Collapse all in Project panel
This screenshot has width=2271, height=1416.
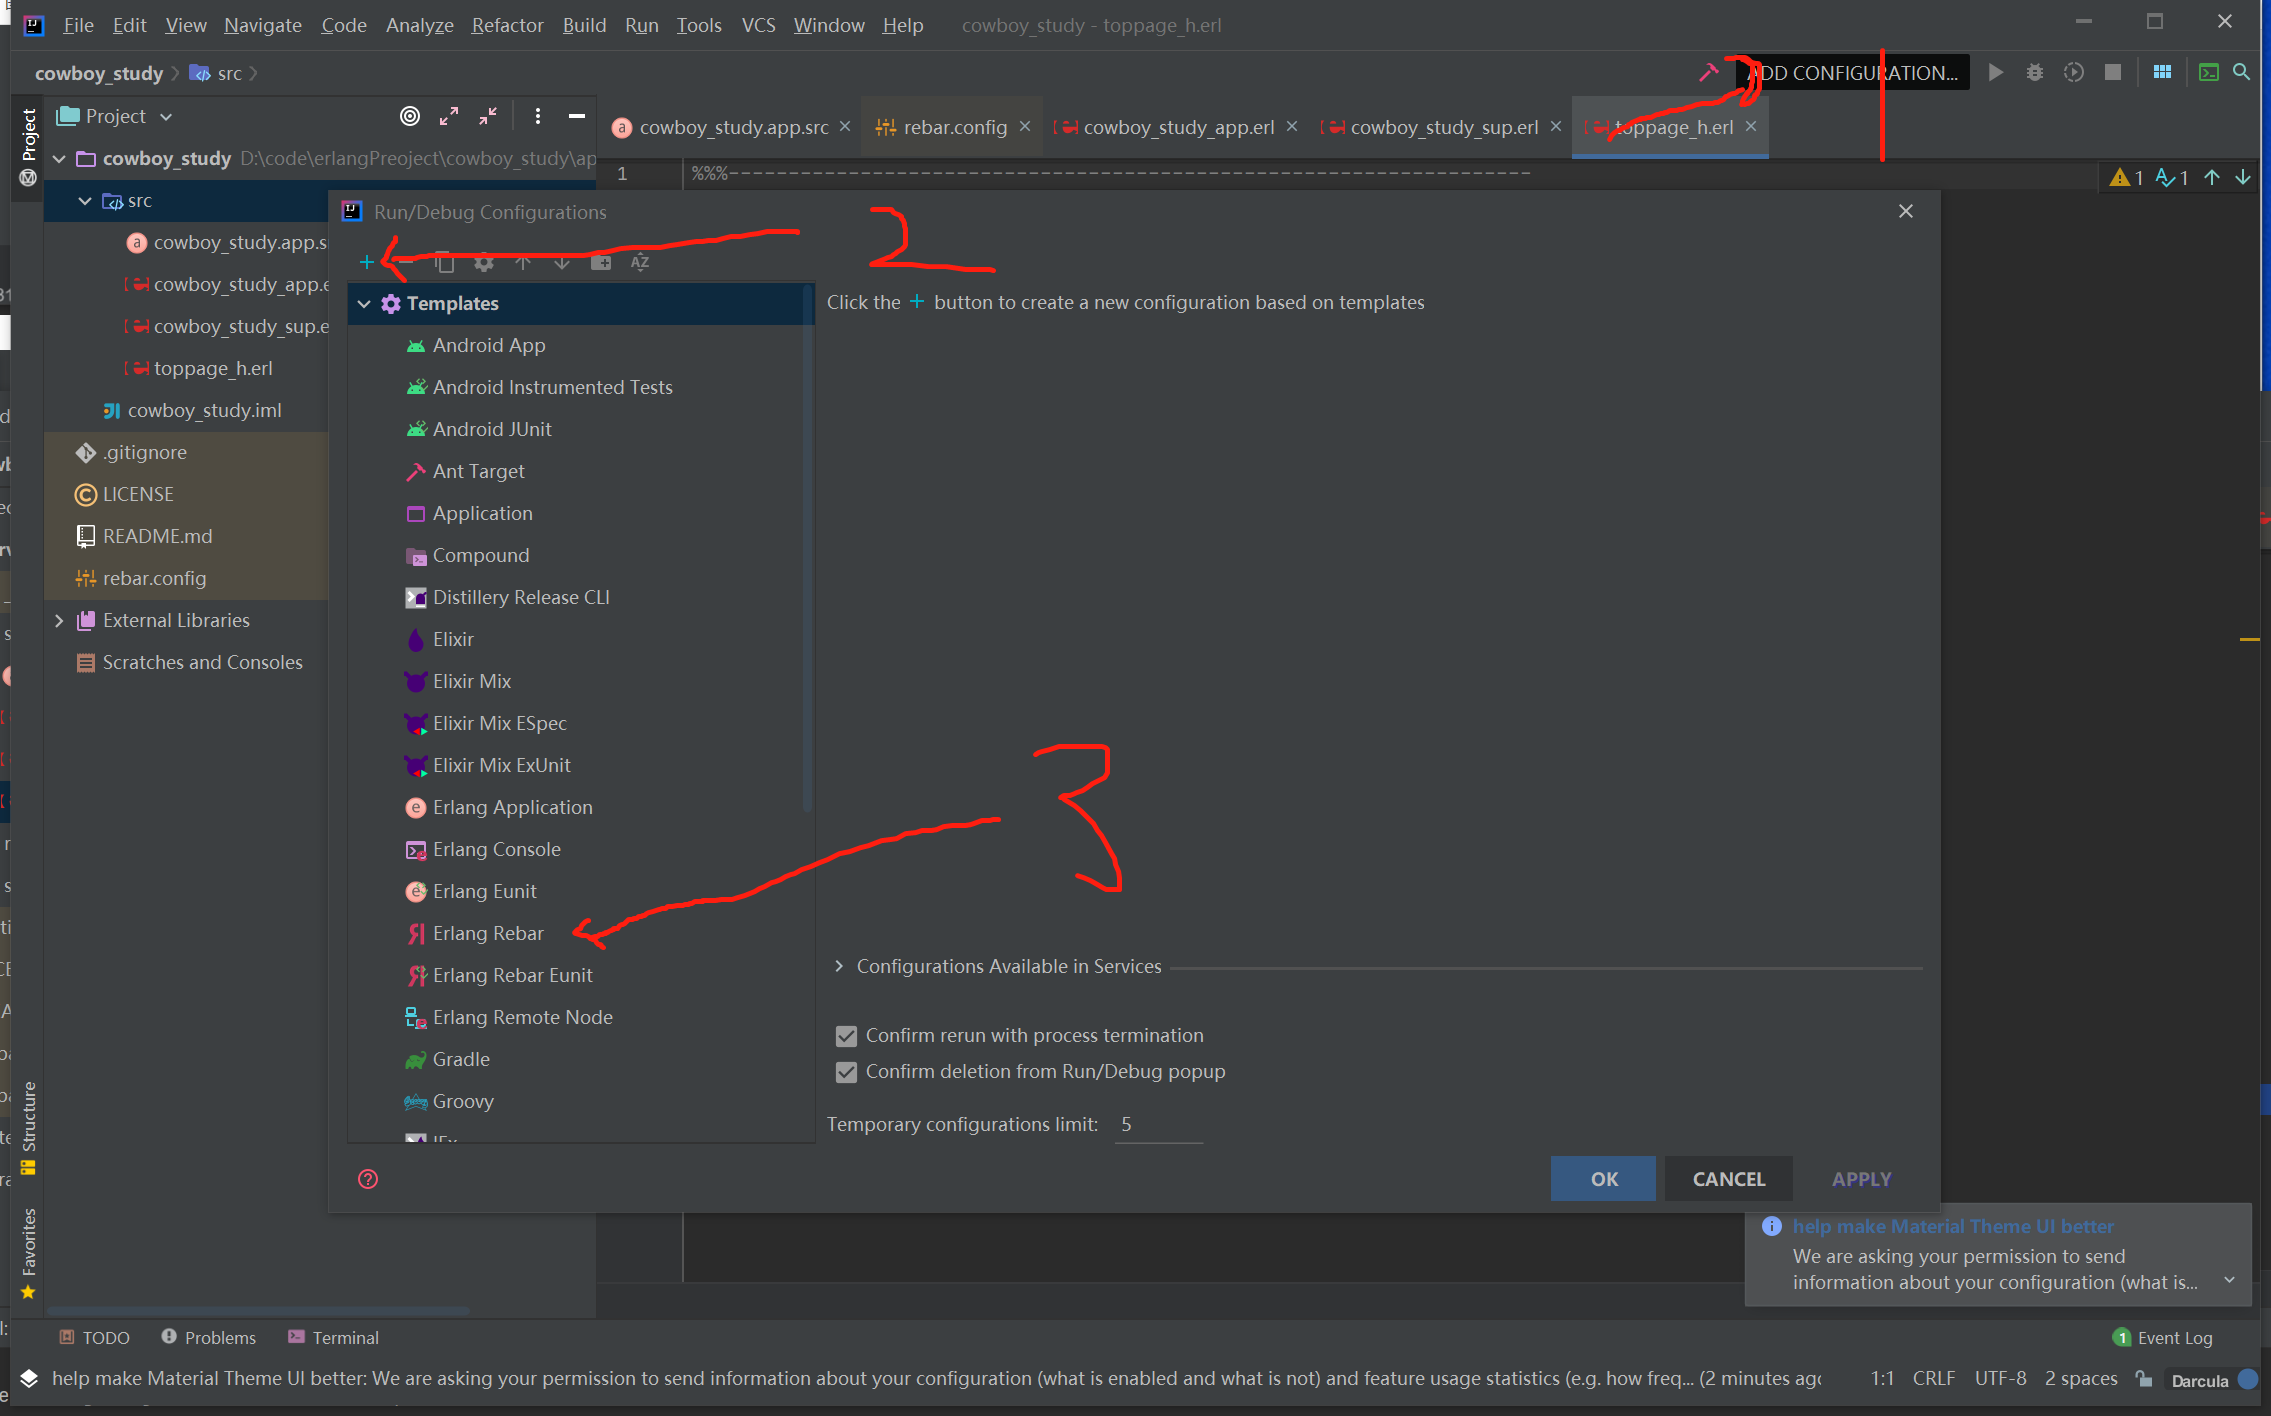[x=488, y=116]
